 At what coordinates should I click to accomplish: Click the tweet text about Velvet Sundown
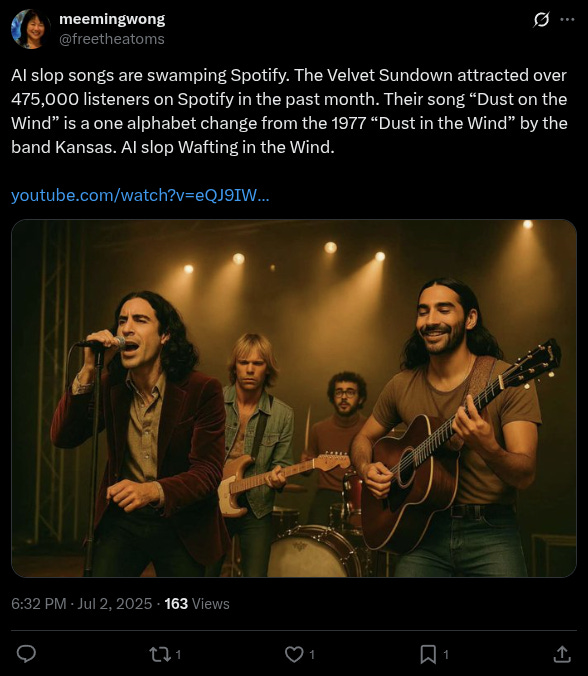tap(289, 111)
